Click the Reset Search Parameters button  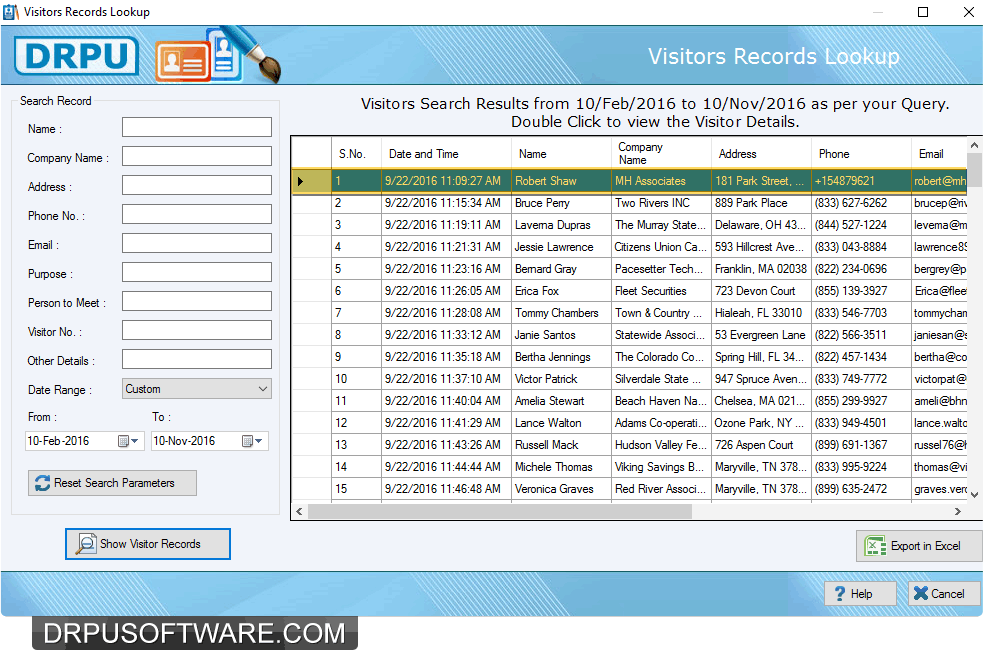[x=112, y=483]
